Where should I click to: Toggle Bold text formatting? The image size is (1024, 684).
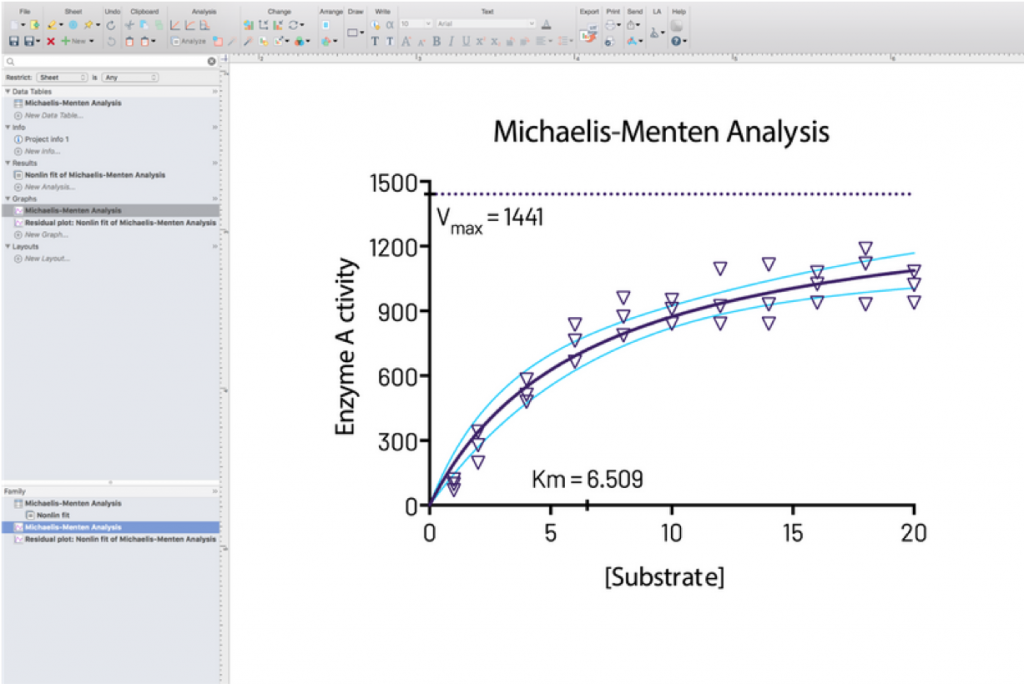click(x=436, y=41)
